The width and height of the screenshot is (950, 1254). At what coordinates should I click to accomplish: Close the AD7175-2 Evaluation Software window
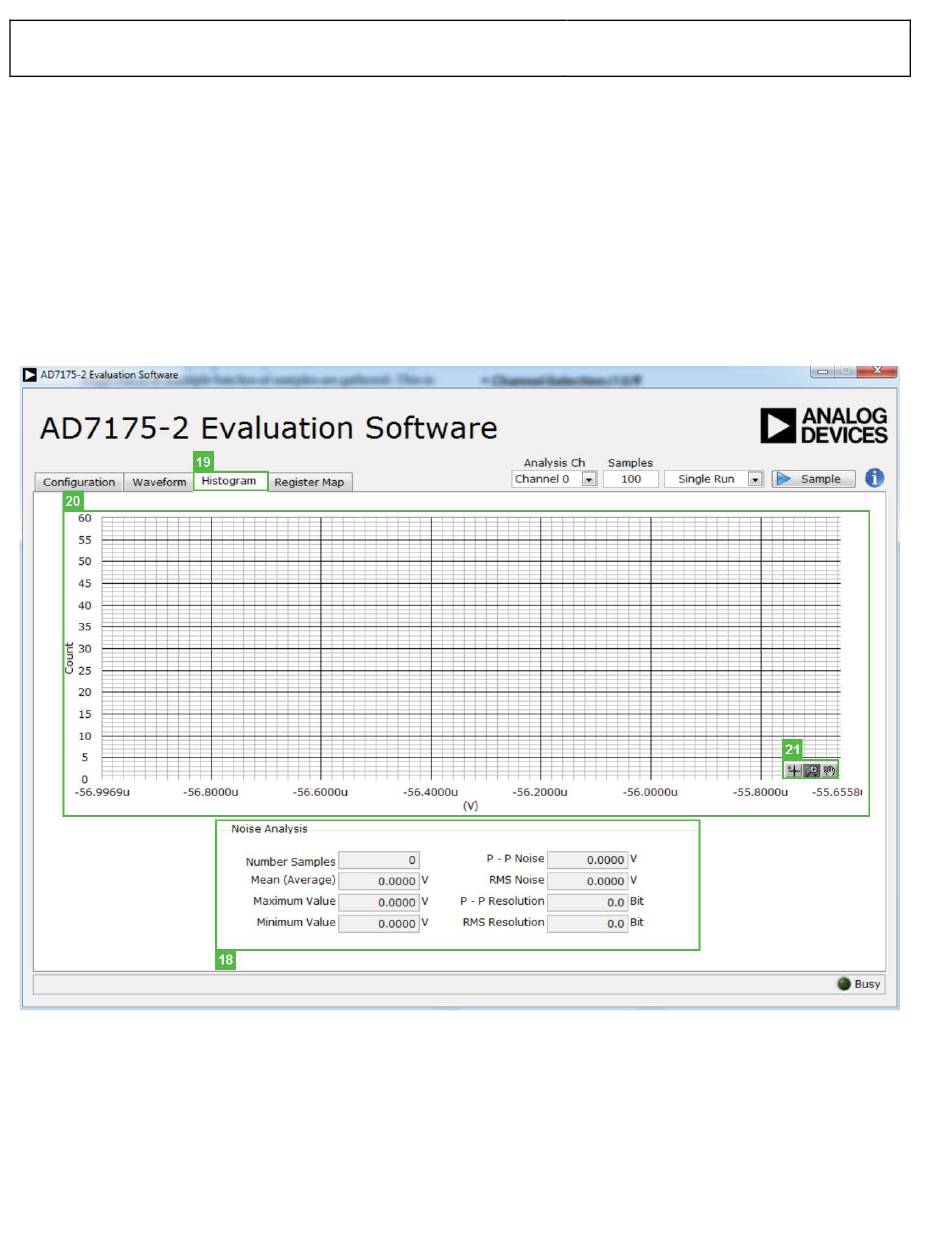[x=879, y=372]
